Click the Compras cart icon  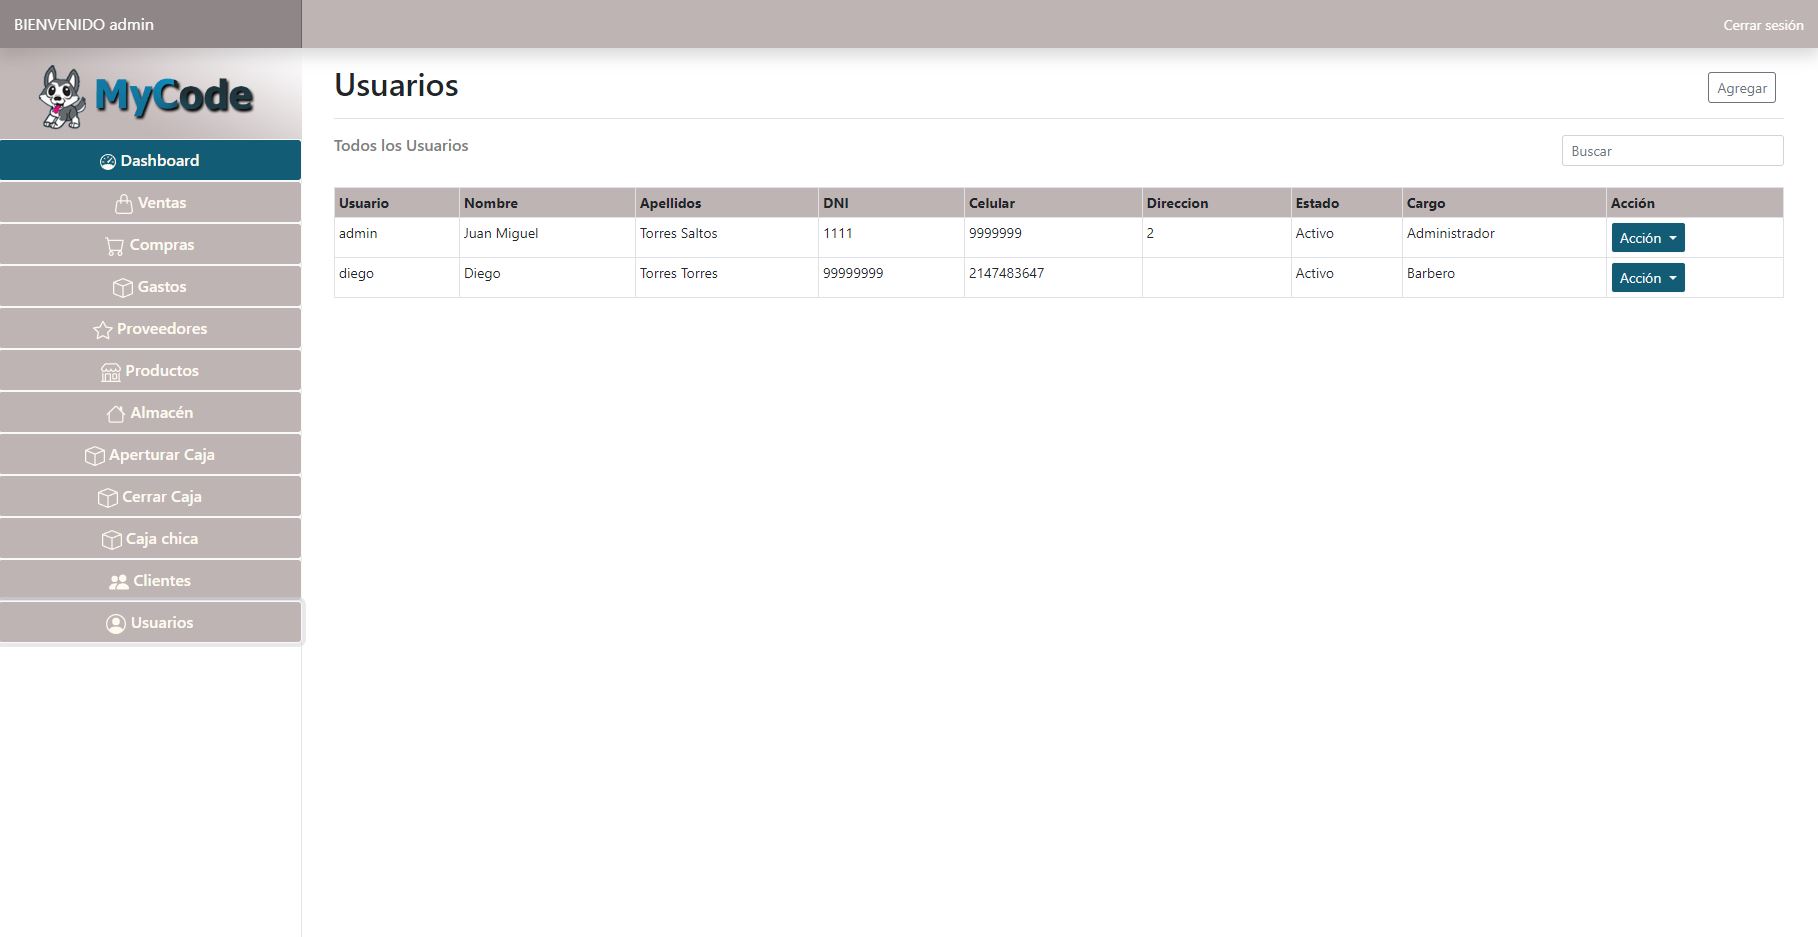click(115, 246)
